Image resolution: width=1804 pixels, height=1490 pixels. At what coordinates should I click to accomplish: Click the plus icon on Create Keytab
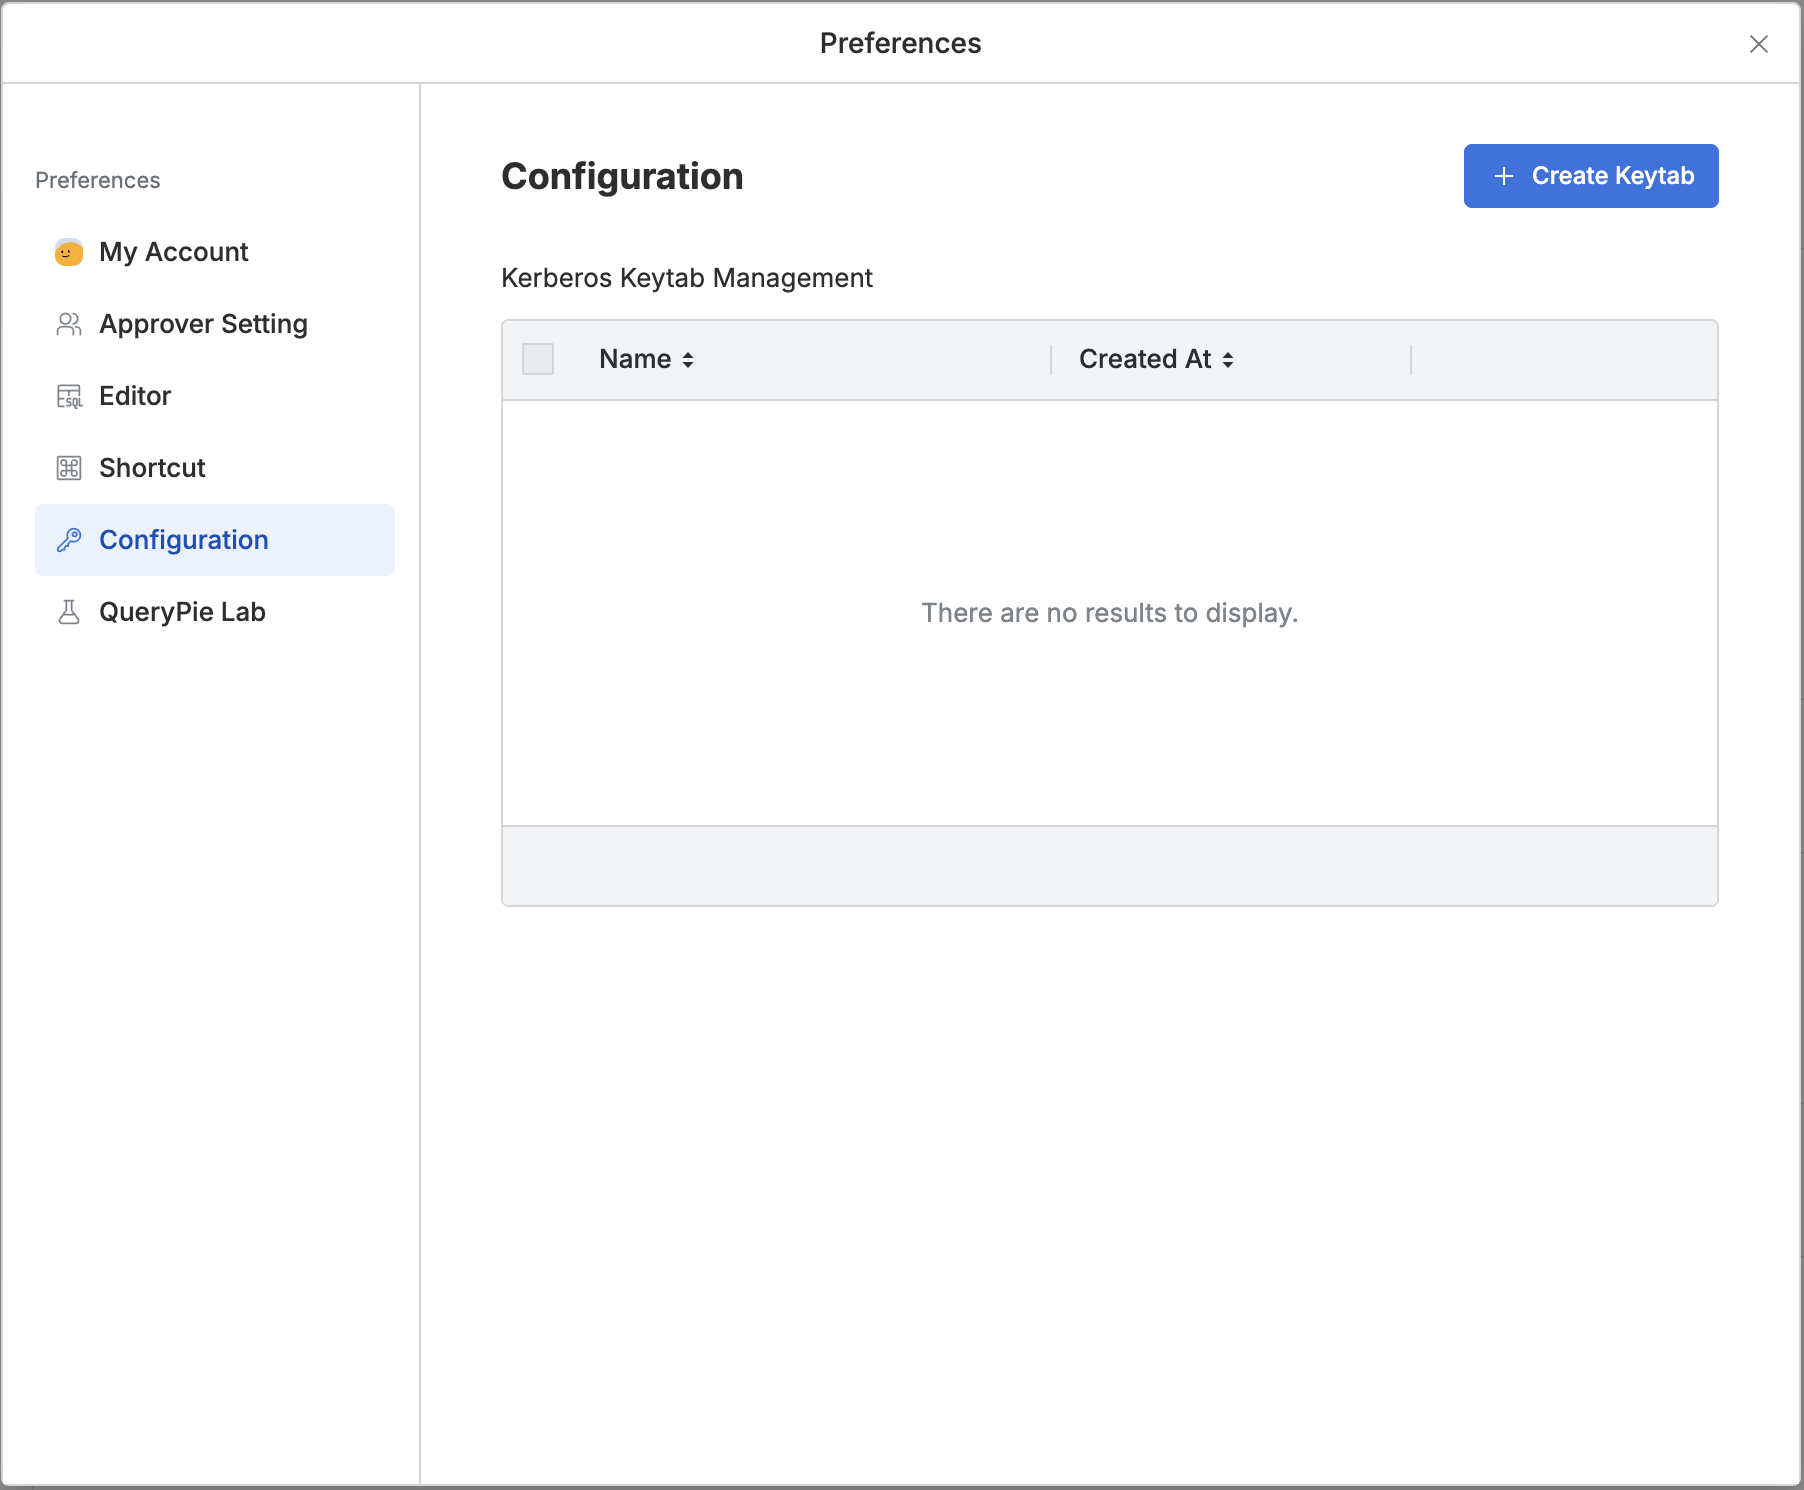(x=1503, y=176)
